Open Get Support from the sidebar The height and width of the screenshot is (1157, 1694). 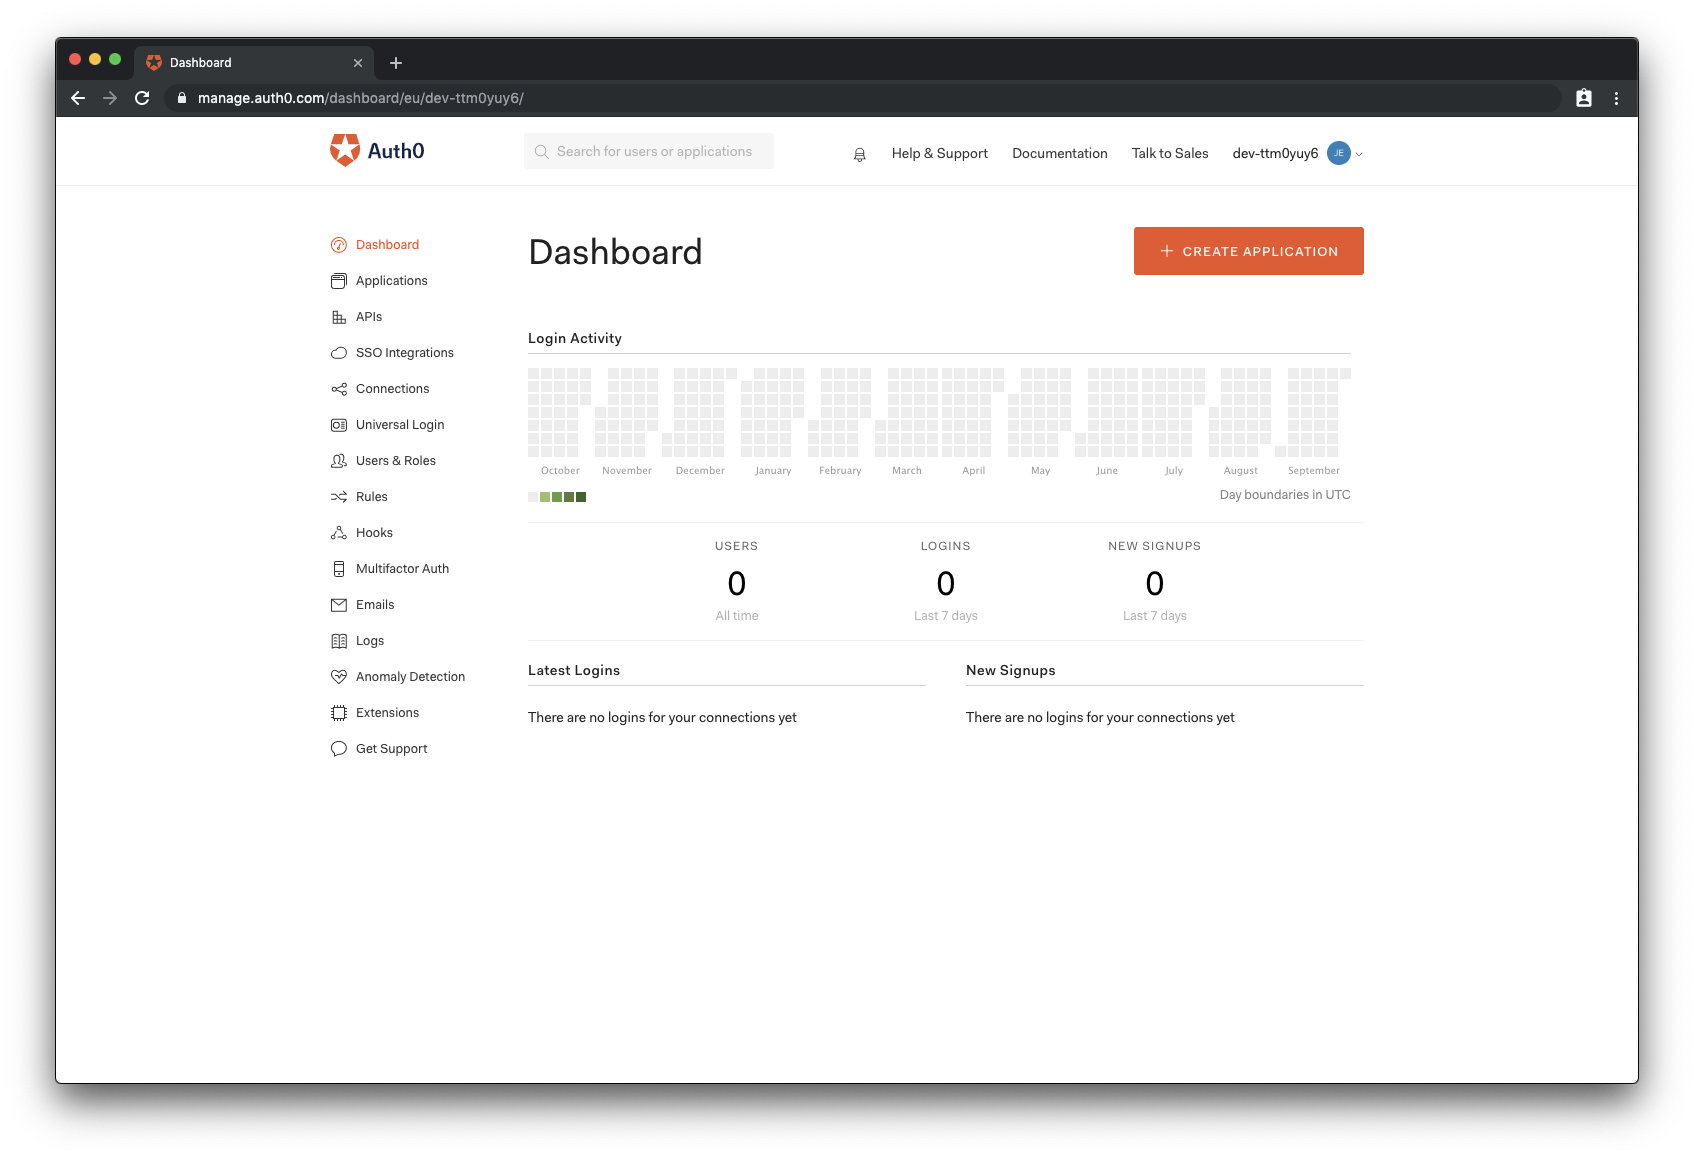pos(392,748)
